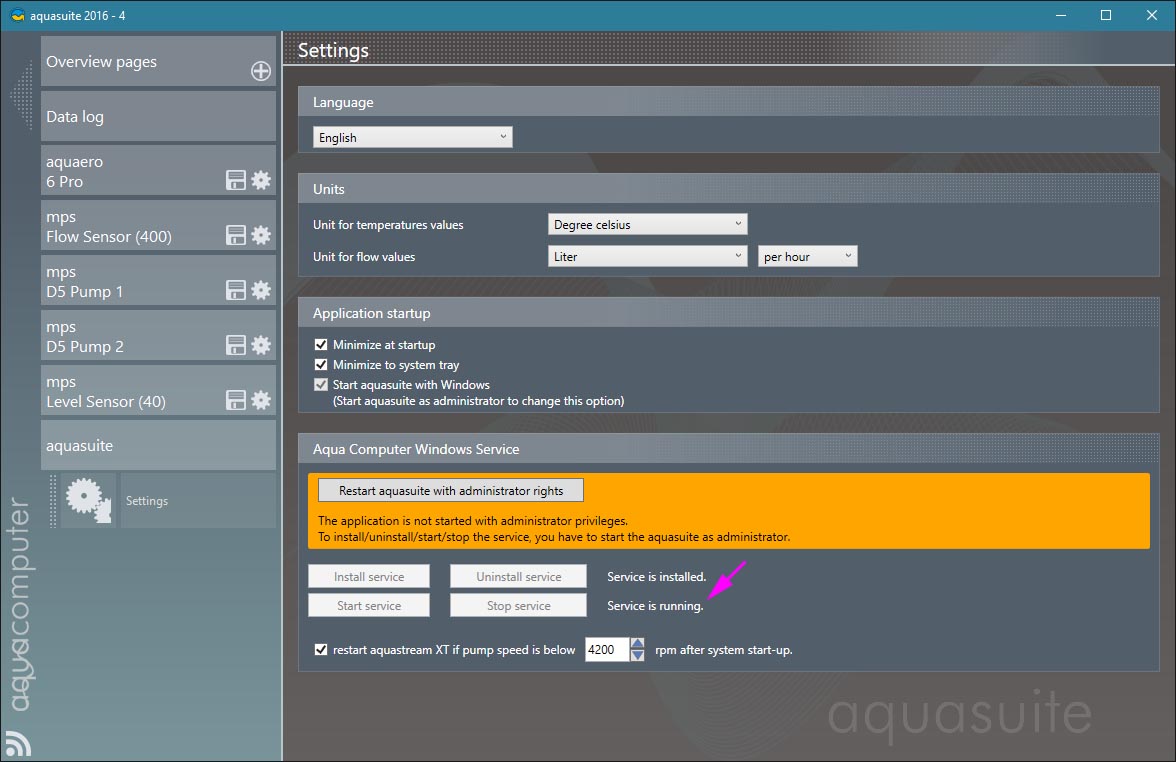This screenshot has height=762, width=1176.
Task: Open gear settings for D5 Pump 2
Action: pyautogui.click(x=261, y=345)
